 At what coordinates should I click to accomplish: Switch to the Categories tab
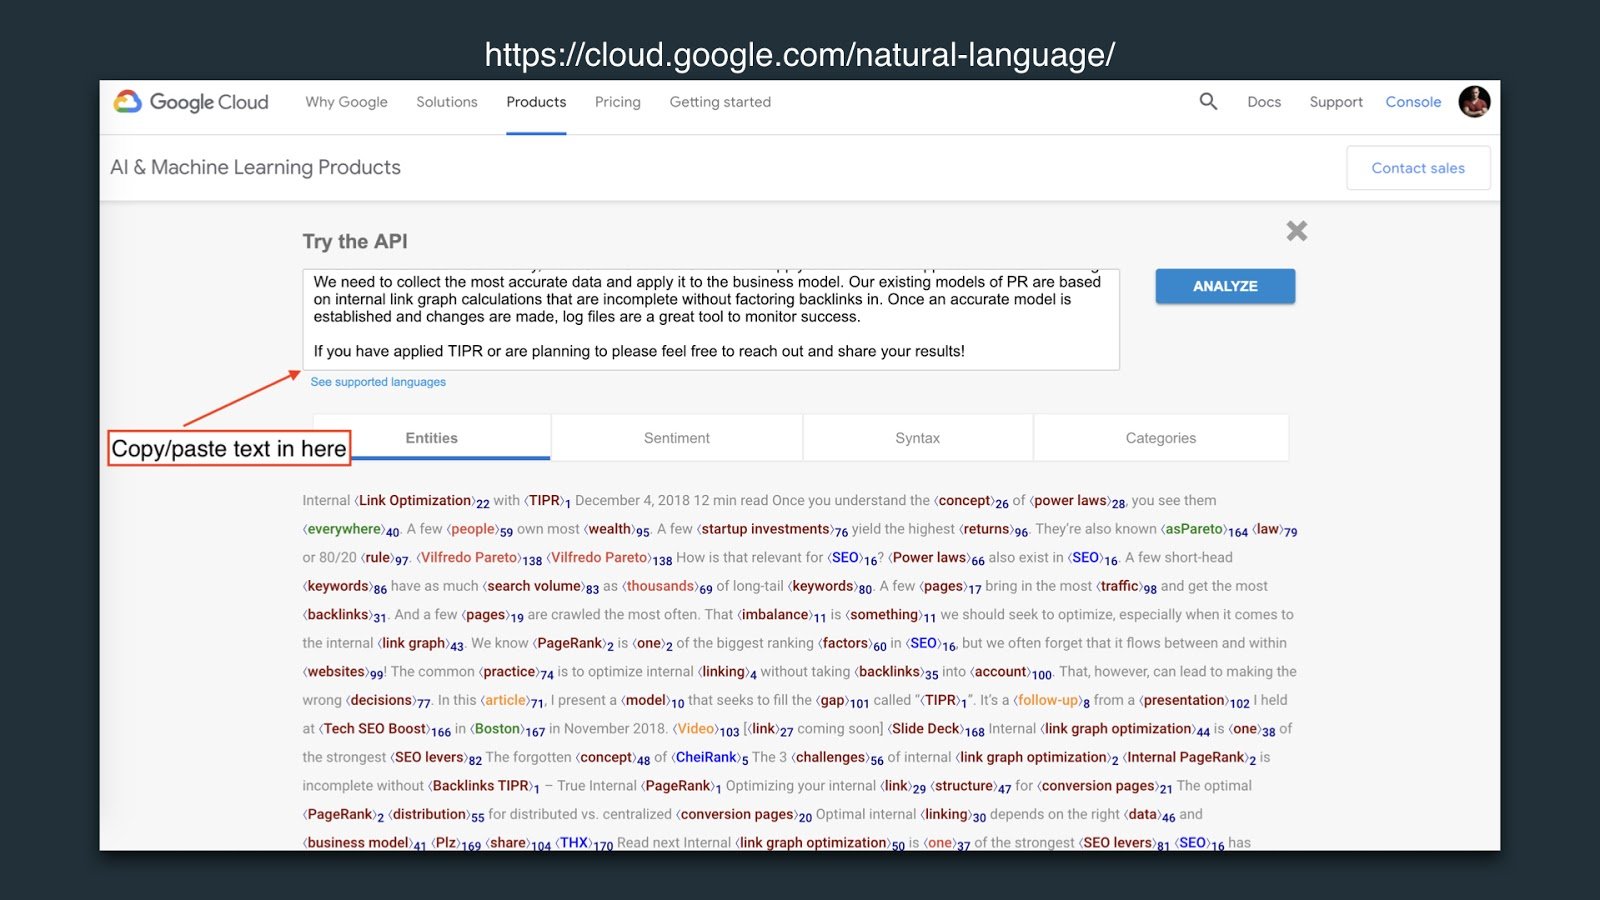1161,438
